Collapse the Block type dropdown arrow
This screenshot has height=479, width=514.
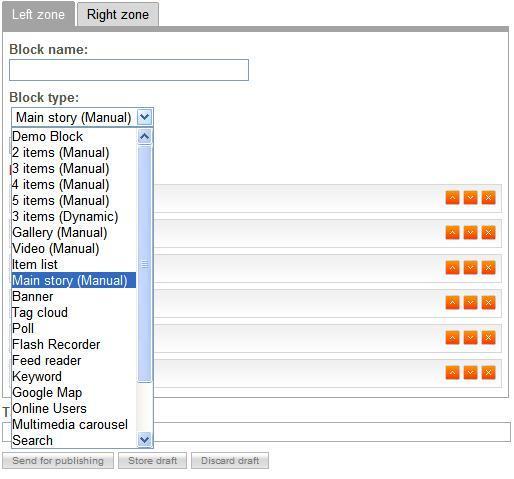tap(145, 117)
